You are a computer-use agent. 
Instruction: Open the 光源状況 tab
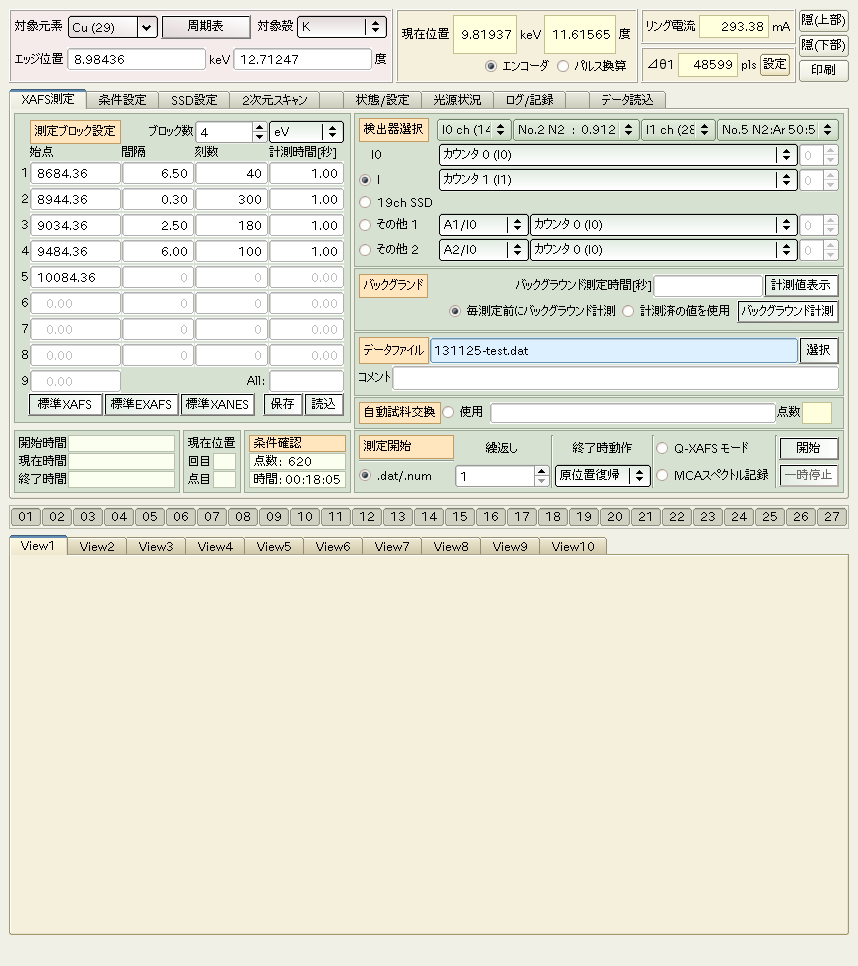click(x=457, y=100)
